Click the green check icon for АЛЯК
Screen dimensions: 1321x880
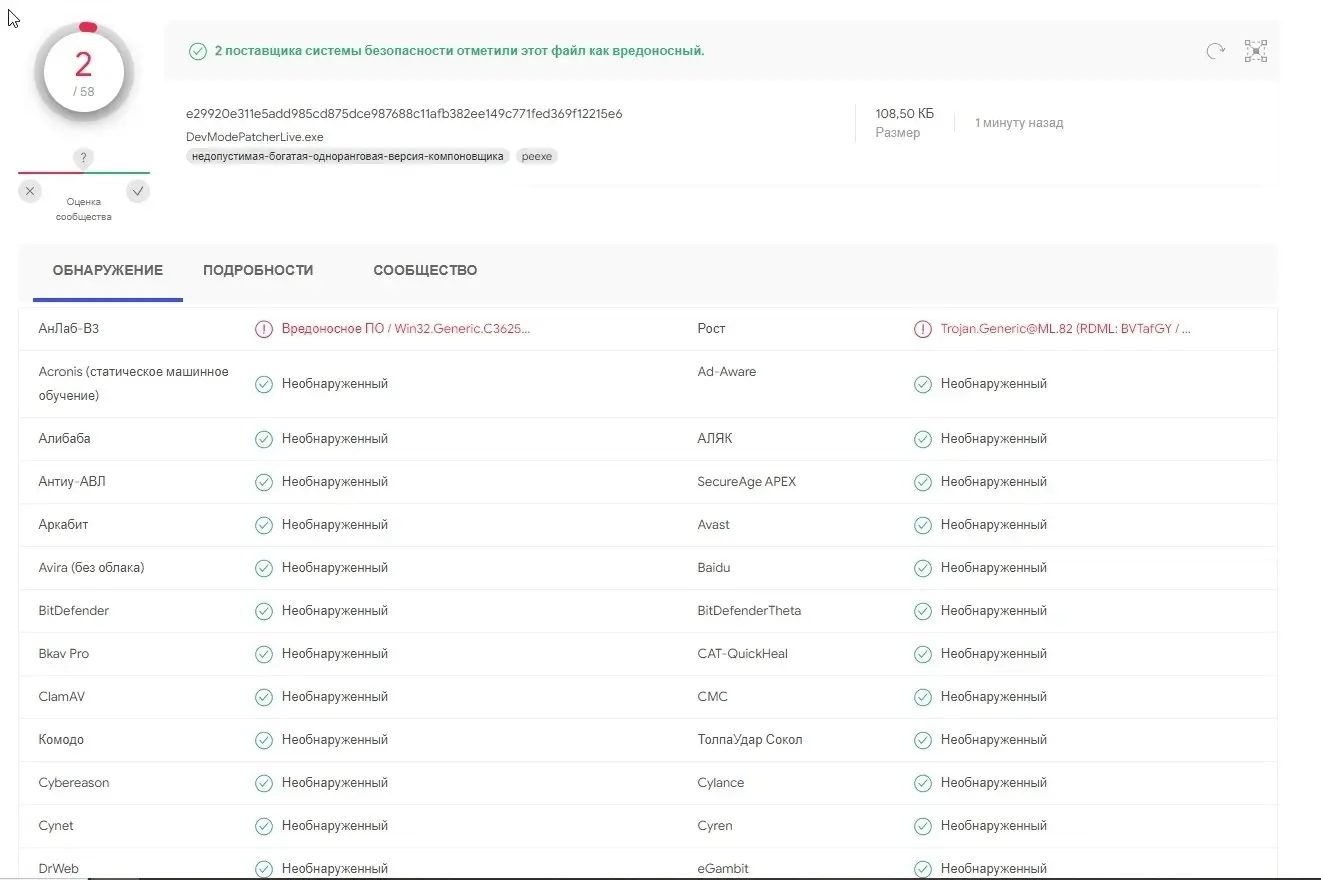pyautogui.click(x=923, y=439)
